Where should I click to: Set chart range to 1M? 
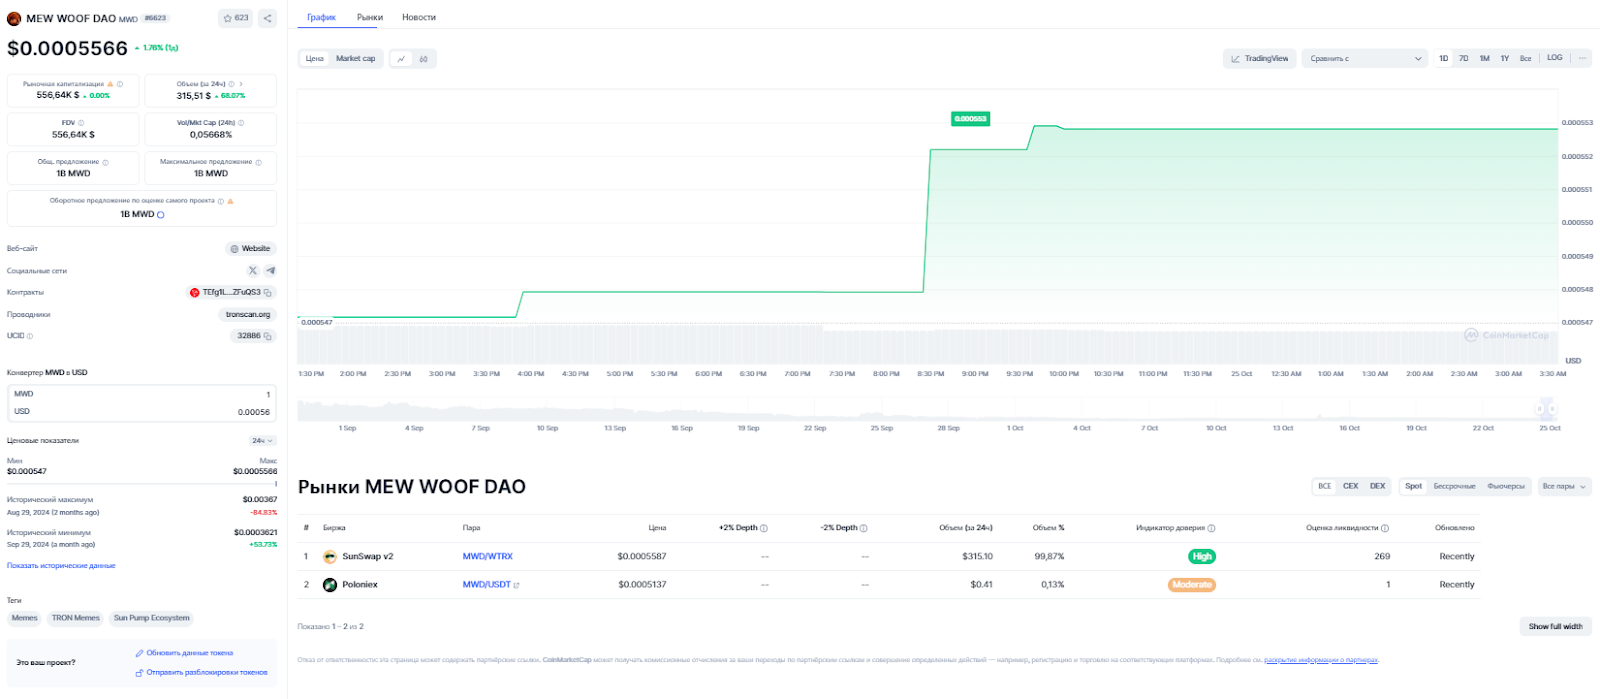click(x=1485, y=58)
